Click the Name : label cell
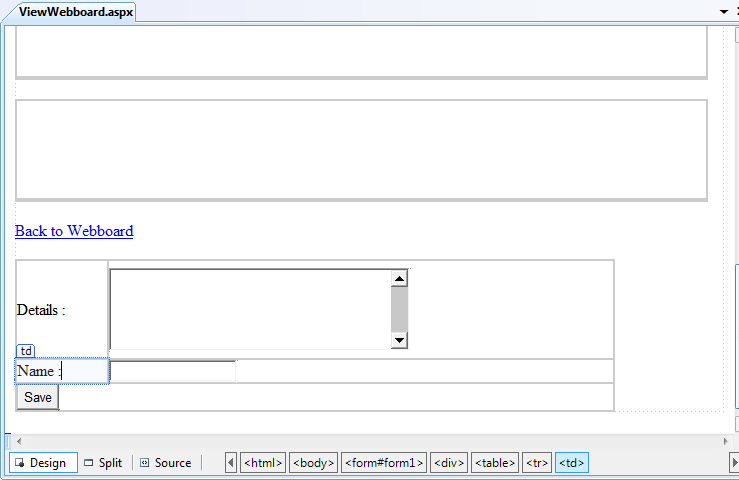 62,371
